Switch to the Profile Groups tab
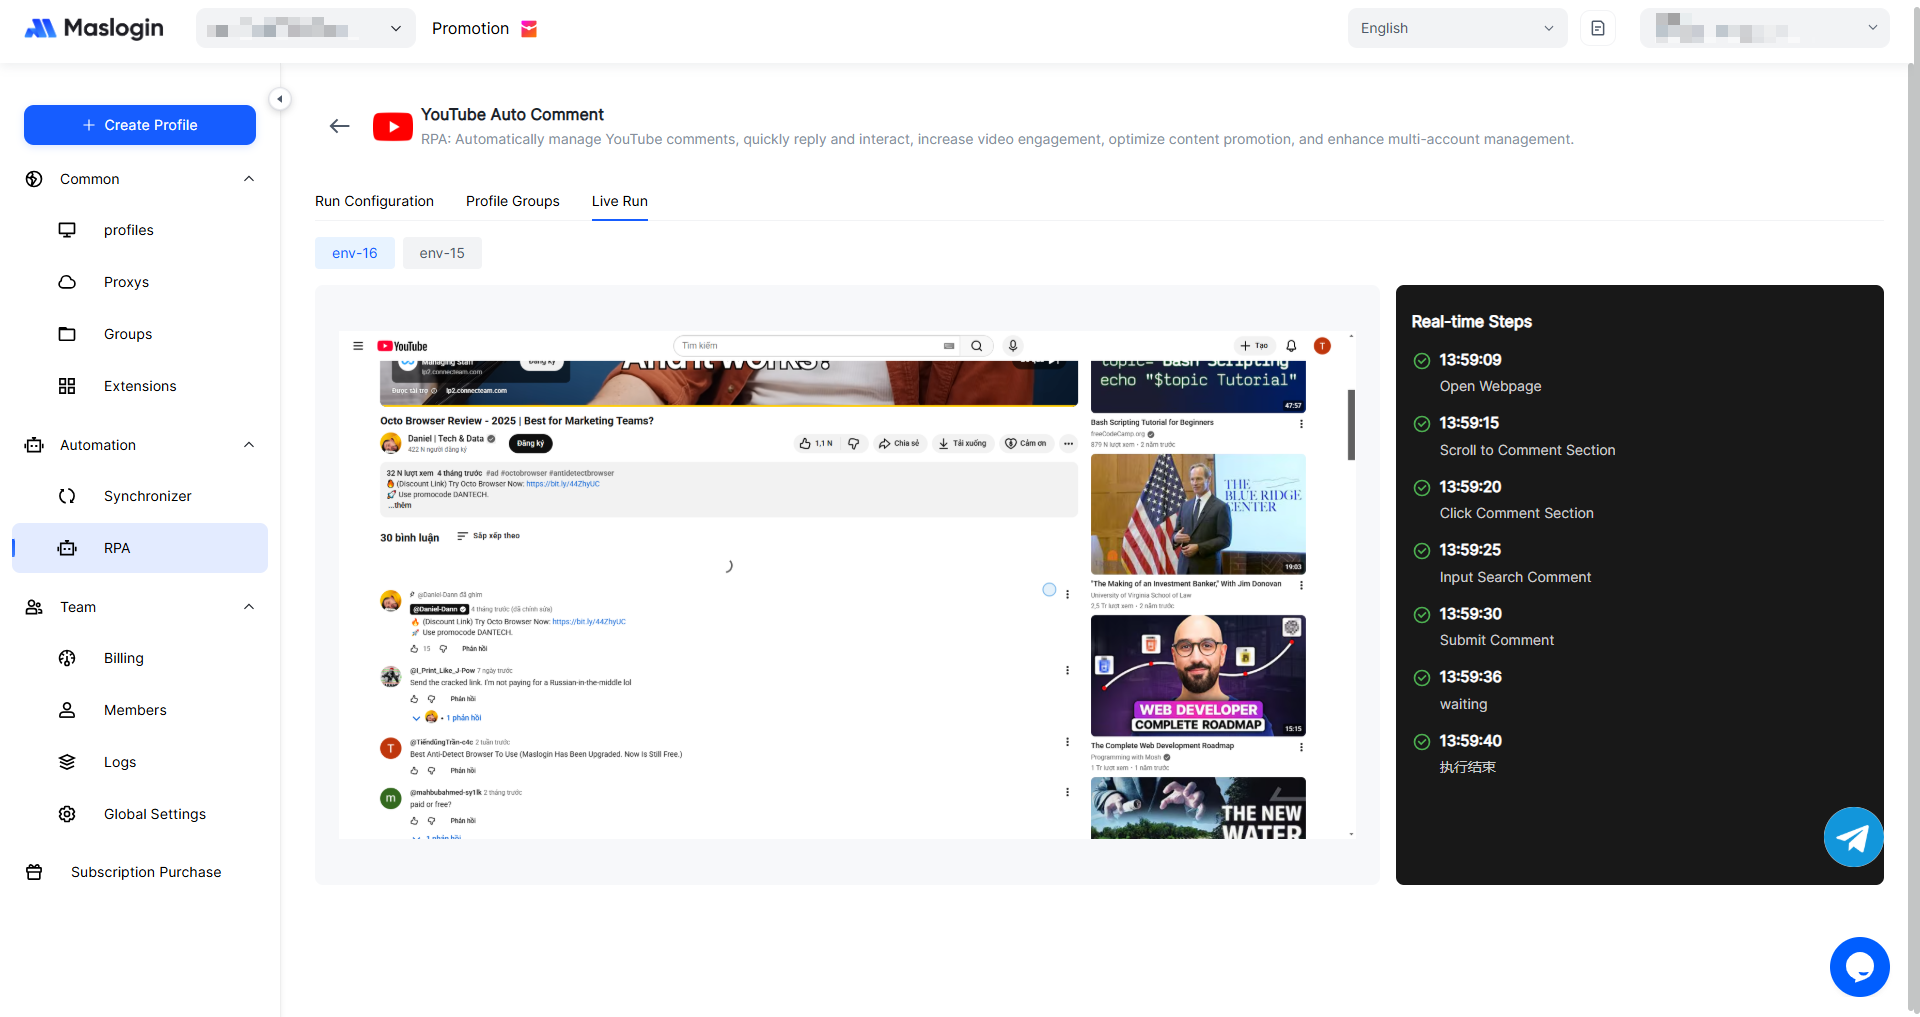This screenshot has width=1920, height=1017. pyautogui.click(x=512, y=201)
